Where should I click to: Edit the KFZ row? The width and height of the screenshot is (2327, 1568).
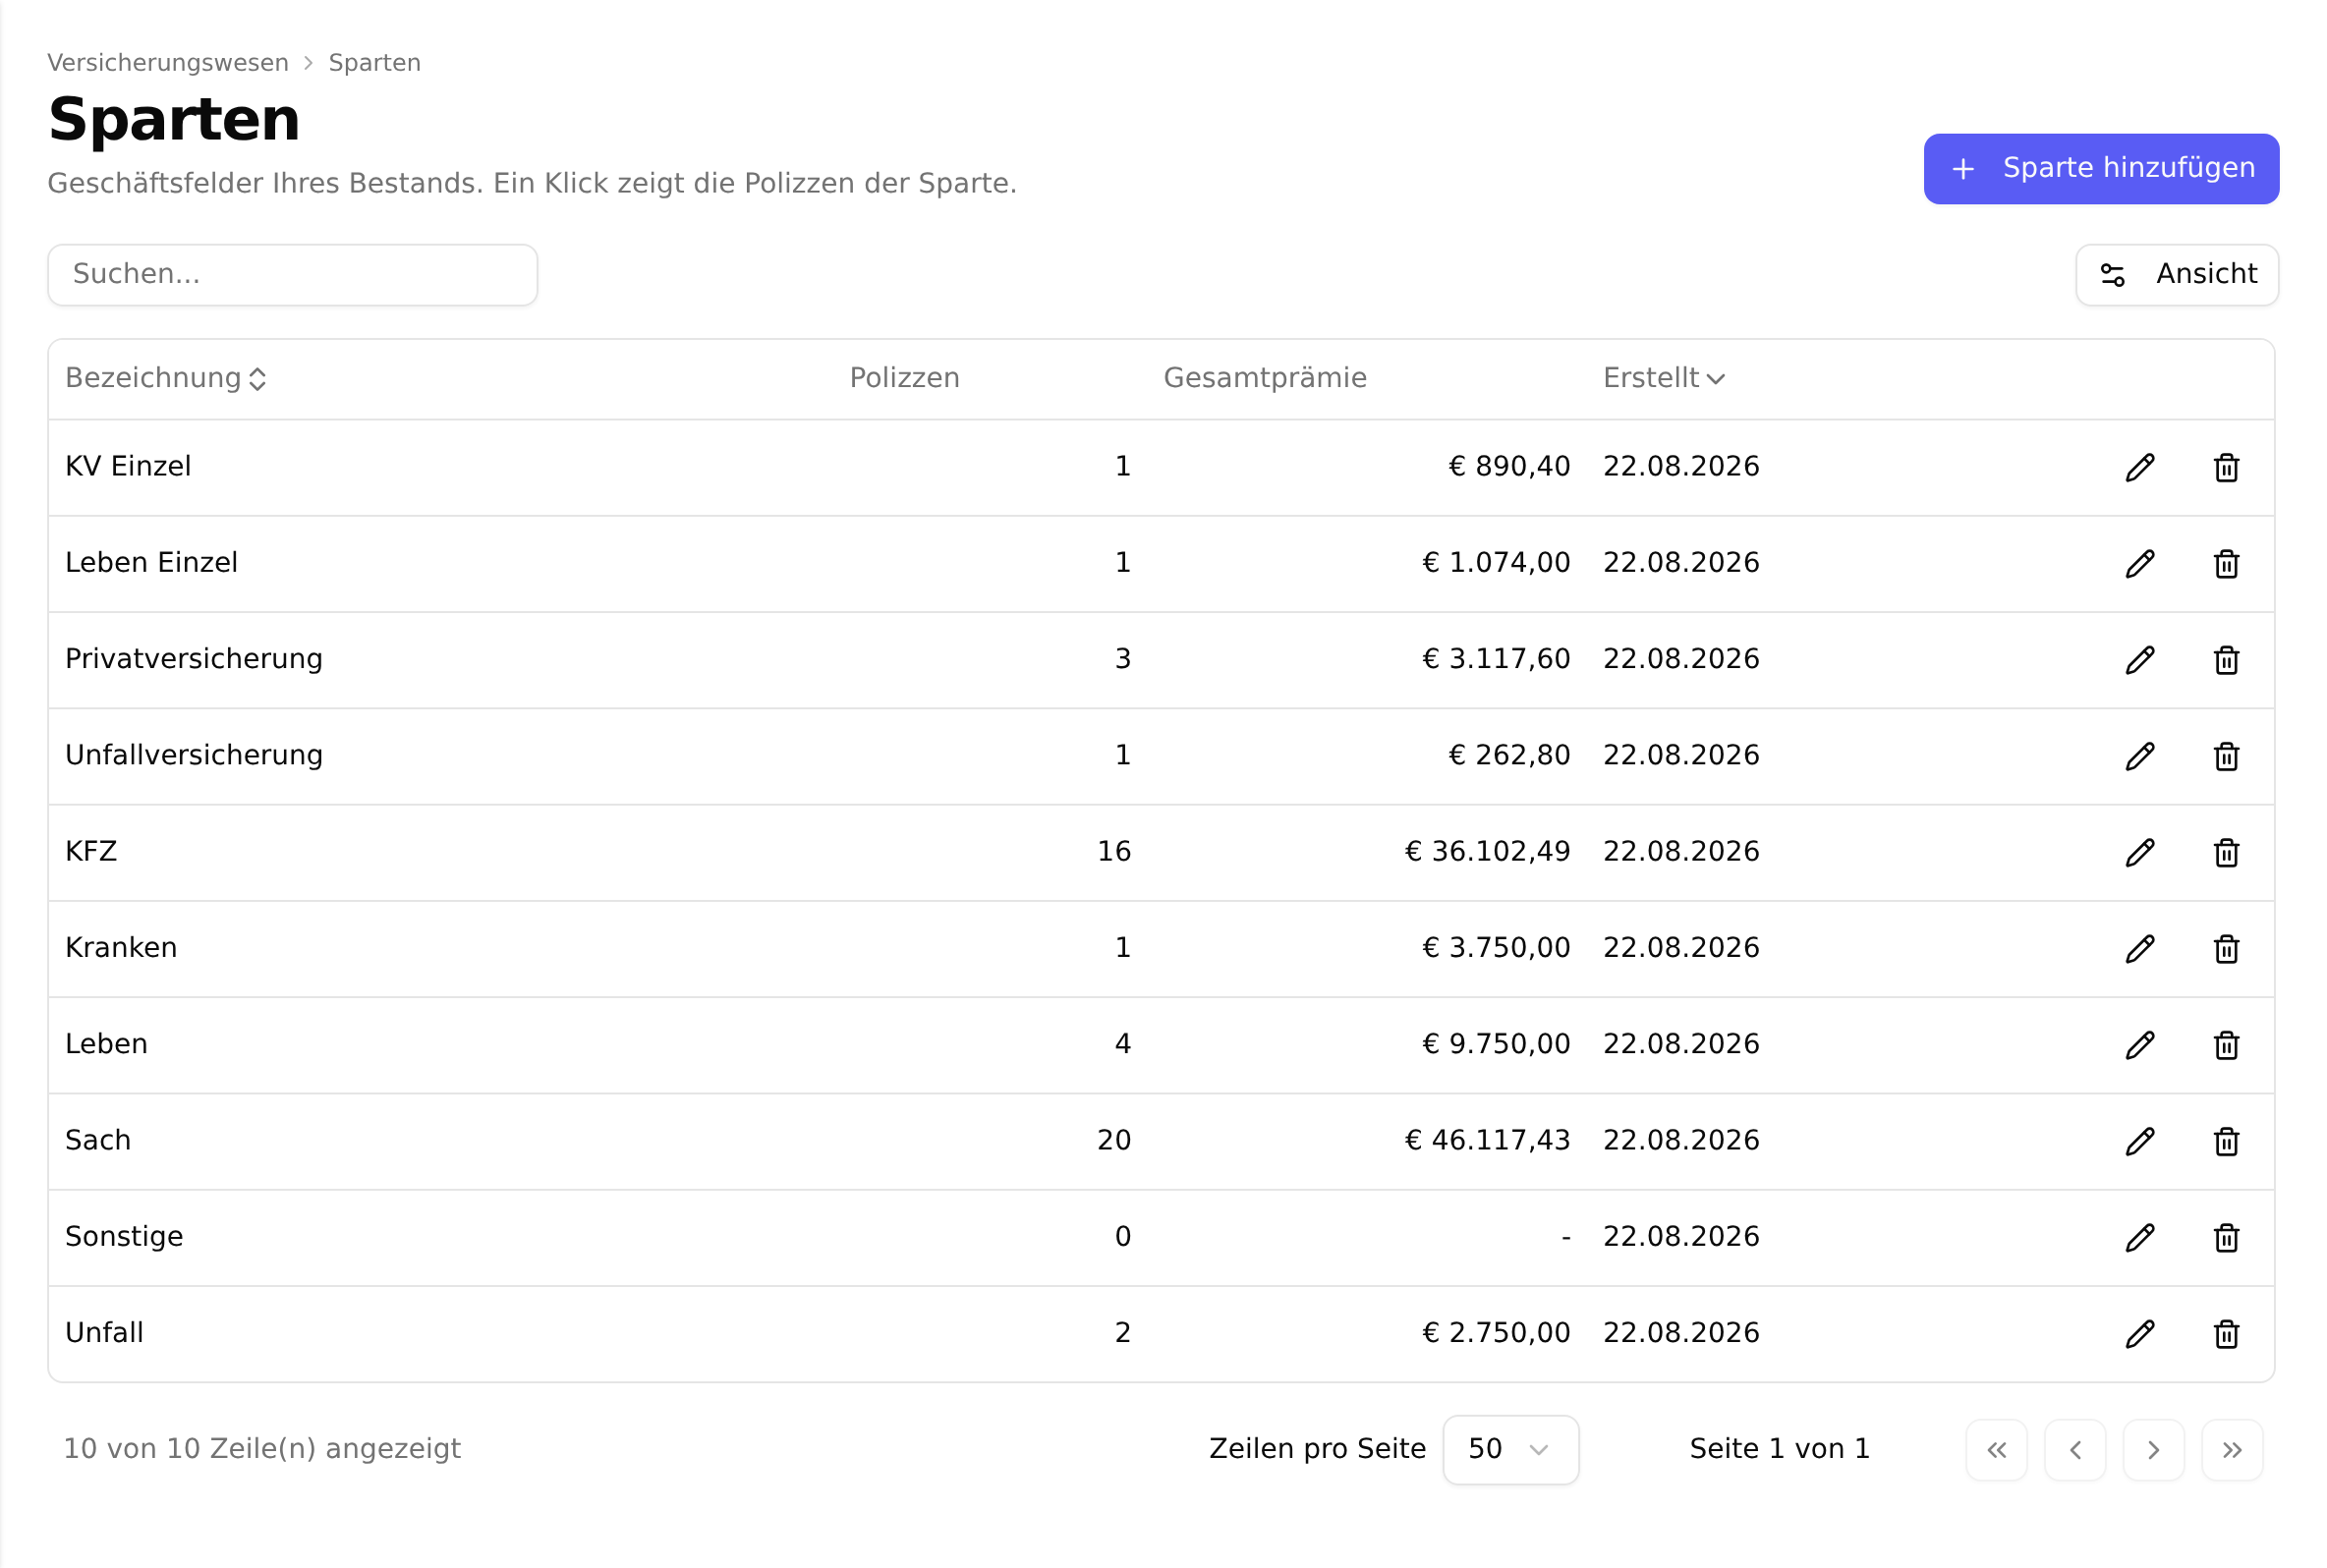pos(2139,852)
